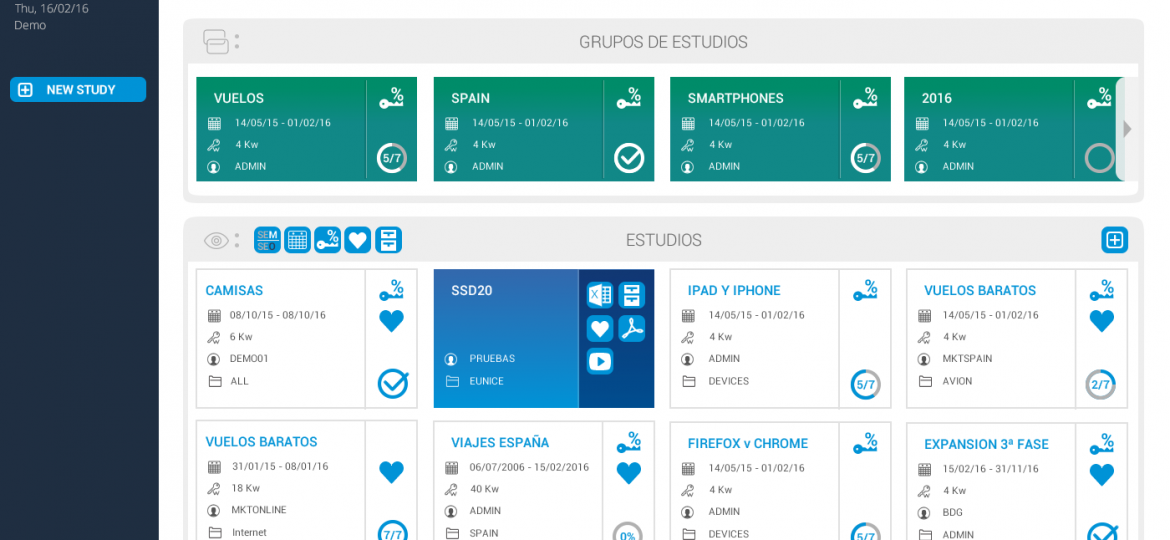
Task: Toggle favorite heart on VIAJES ESPAÑA study
Action: [628, 473]
